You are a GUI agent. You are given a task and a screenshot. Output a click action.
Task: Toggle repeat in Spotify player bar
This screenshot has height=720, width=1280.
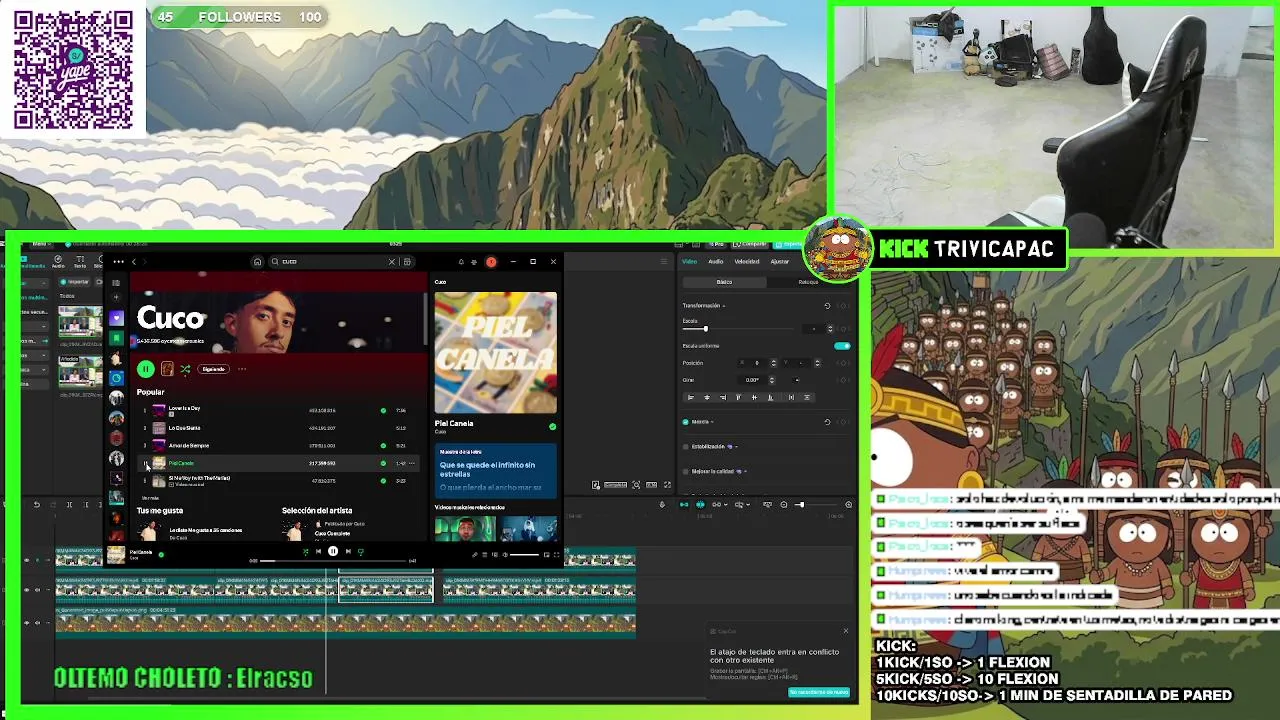point(361,551)
